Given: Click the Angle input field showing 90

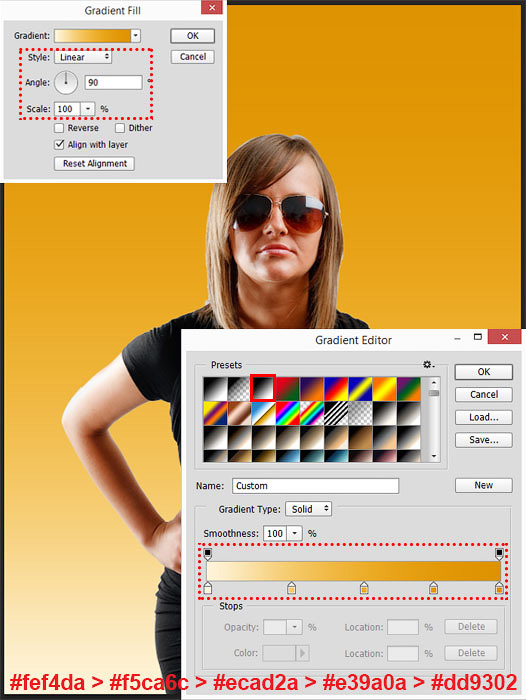Looking at the screenshot, I should (x=113, y=83).
